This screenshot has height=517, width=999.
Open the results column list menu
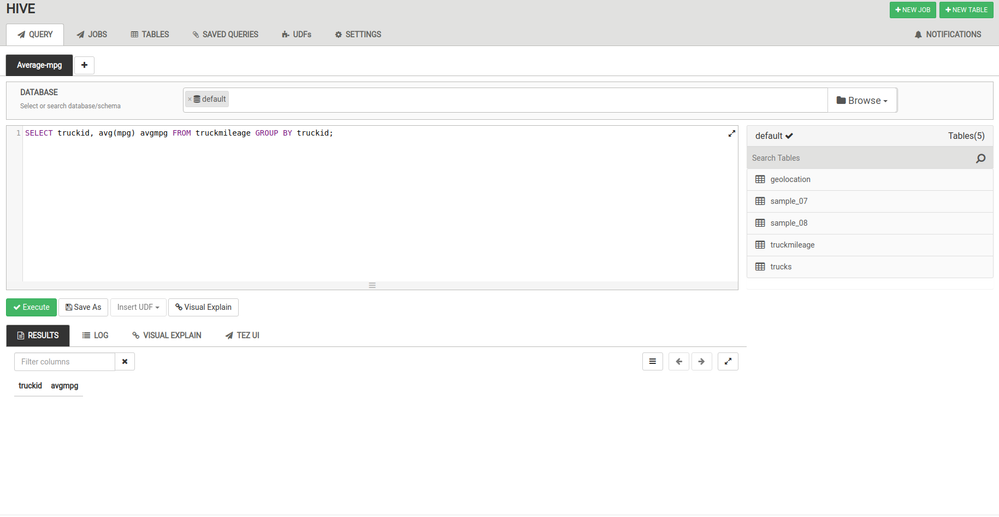tap(652, 361)
